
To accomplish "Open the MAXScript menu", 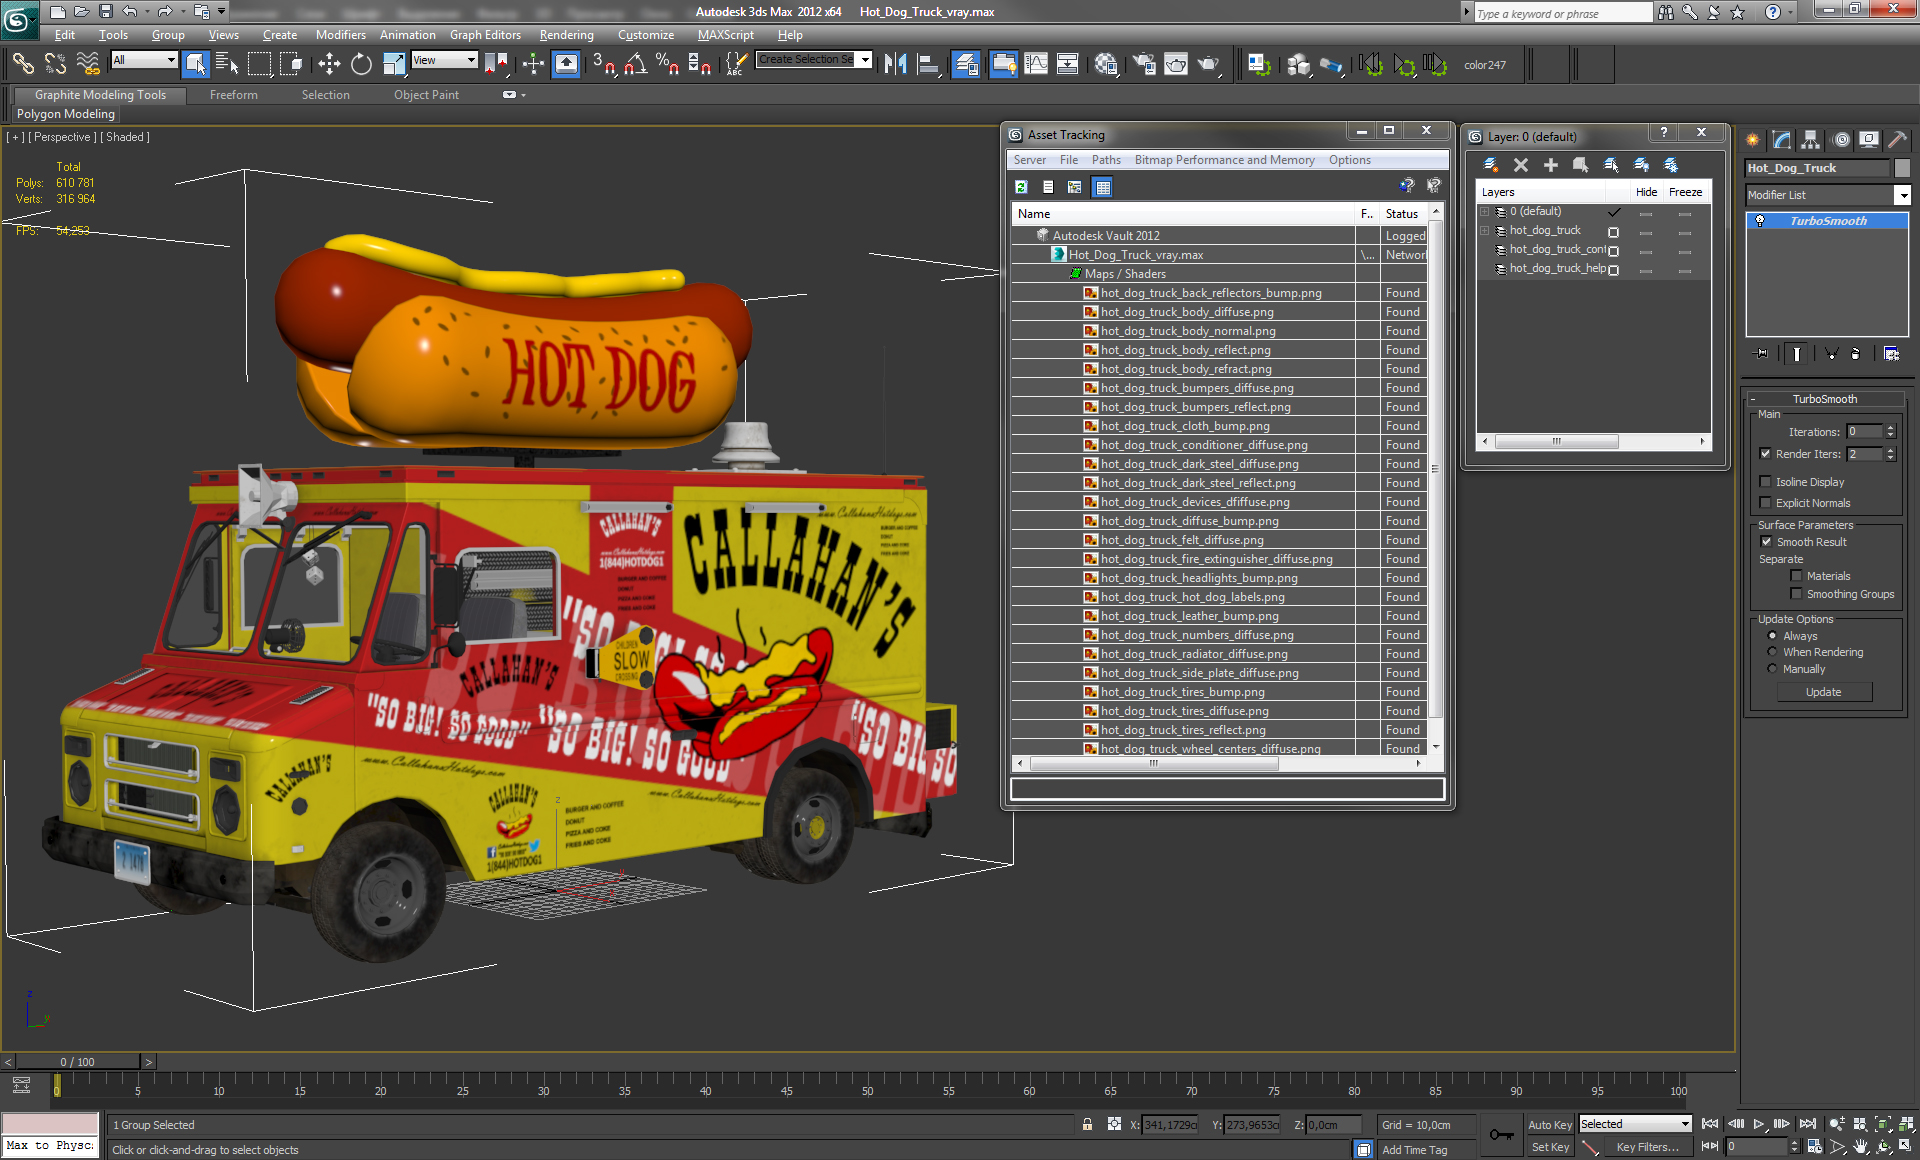I will [x=725, y=35].
